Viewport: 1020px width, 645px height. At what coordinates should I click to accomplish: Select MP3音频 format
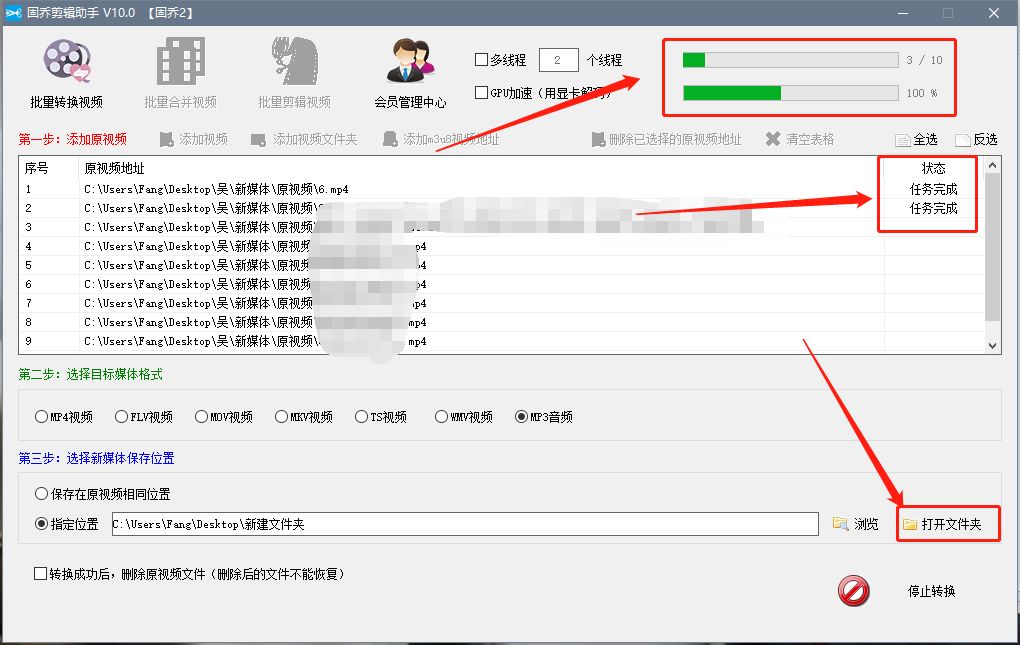[x=544, y=417]
